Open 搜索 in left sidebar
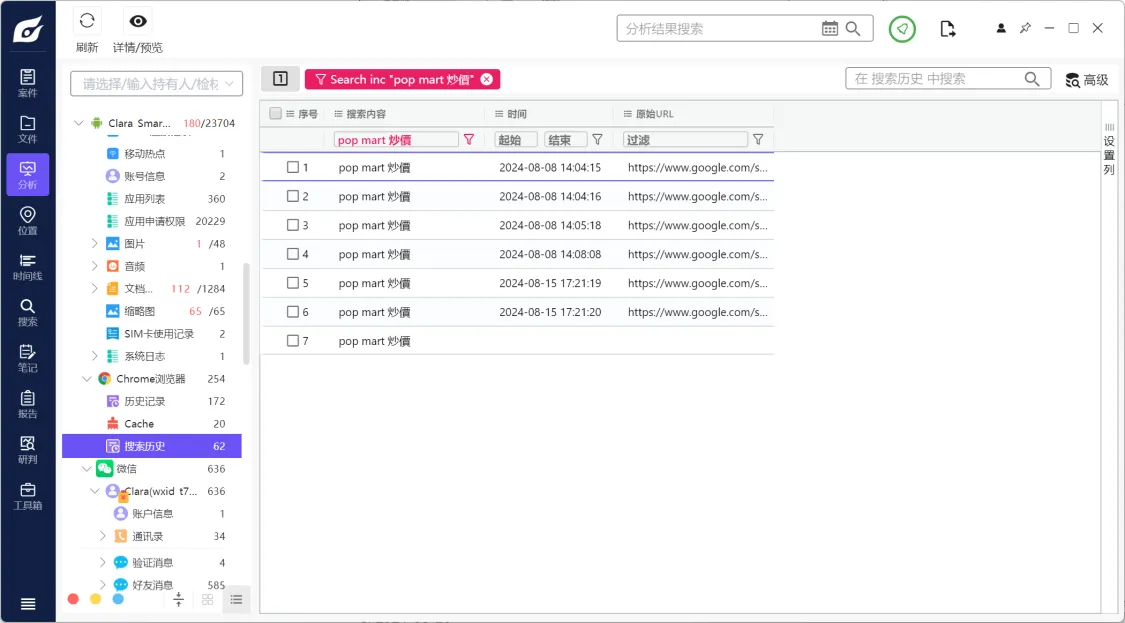 [27, 313]
